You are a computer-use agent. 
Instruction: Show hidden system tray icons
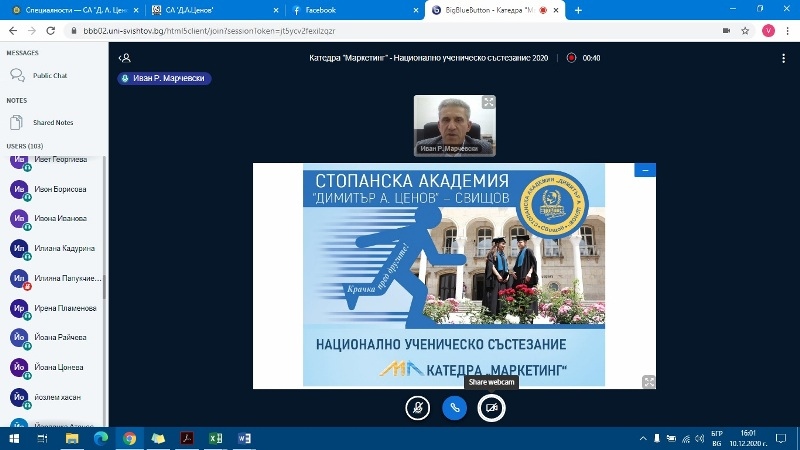[643, 438]
